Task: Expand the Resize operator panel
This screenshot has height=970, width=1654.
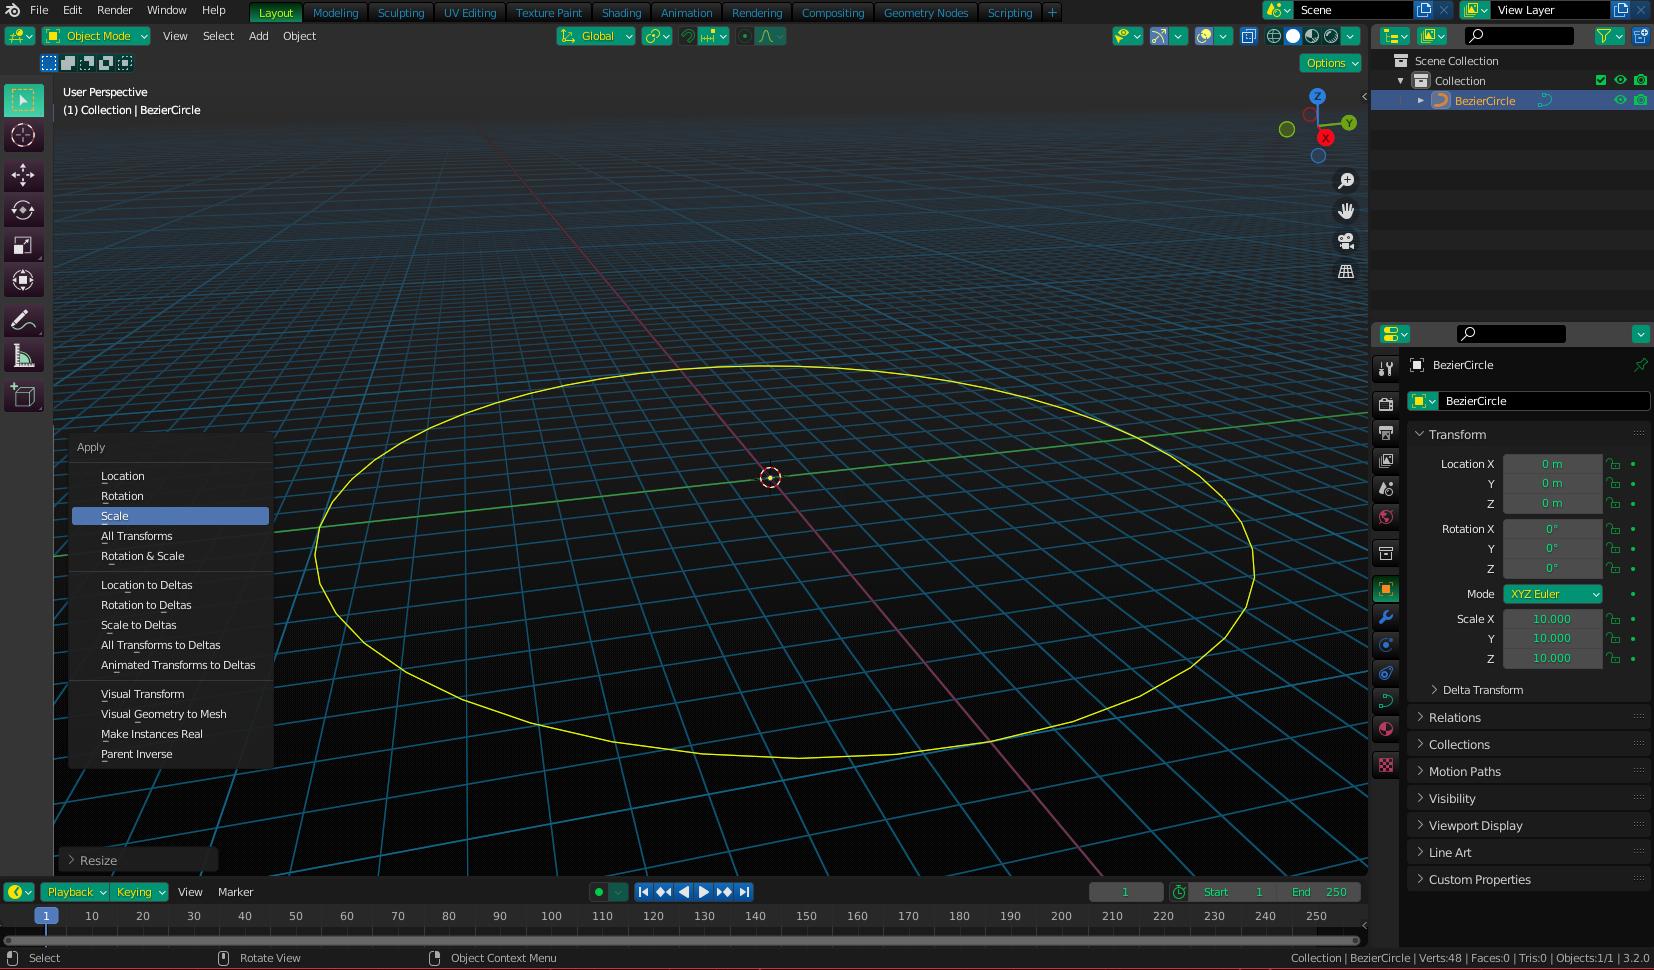Action: tap(138, 860)
